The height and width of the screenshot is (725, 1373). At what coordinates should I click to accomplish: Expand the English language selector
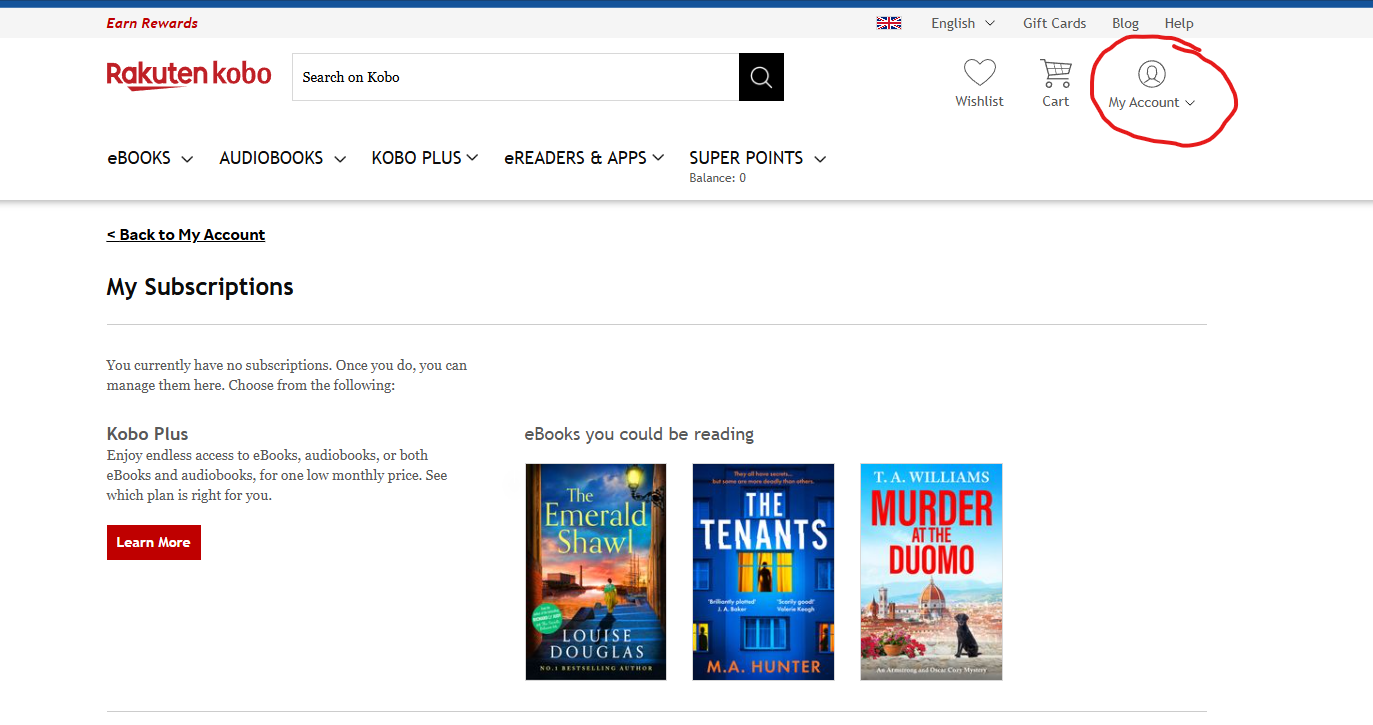click(x=960, y=22)
